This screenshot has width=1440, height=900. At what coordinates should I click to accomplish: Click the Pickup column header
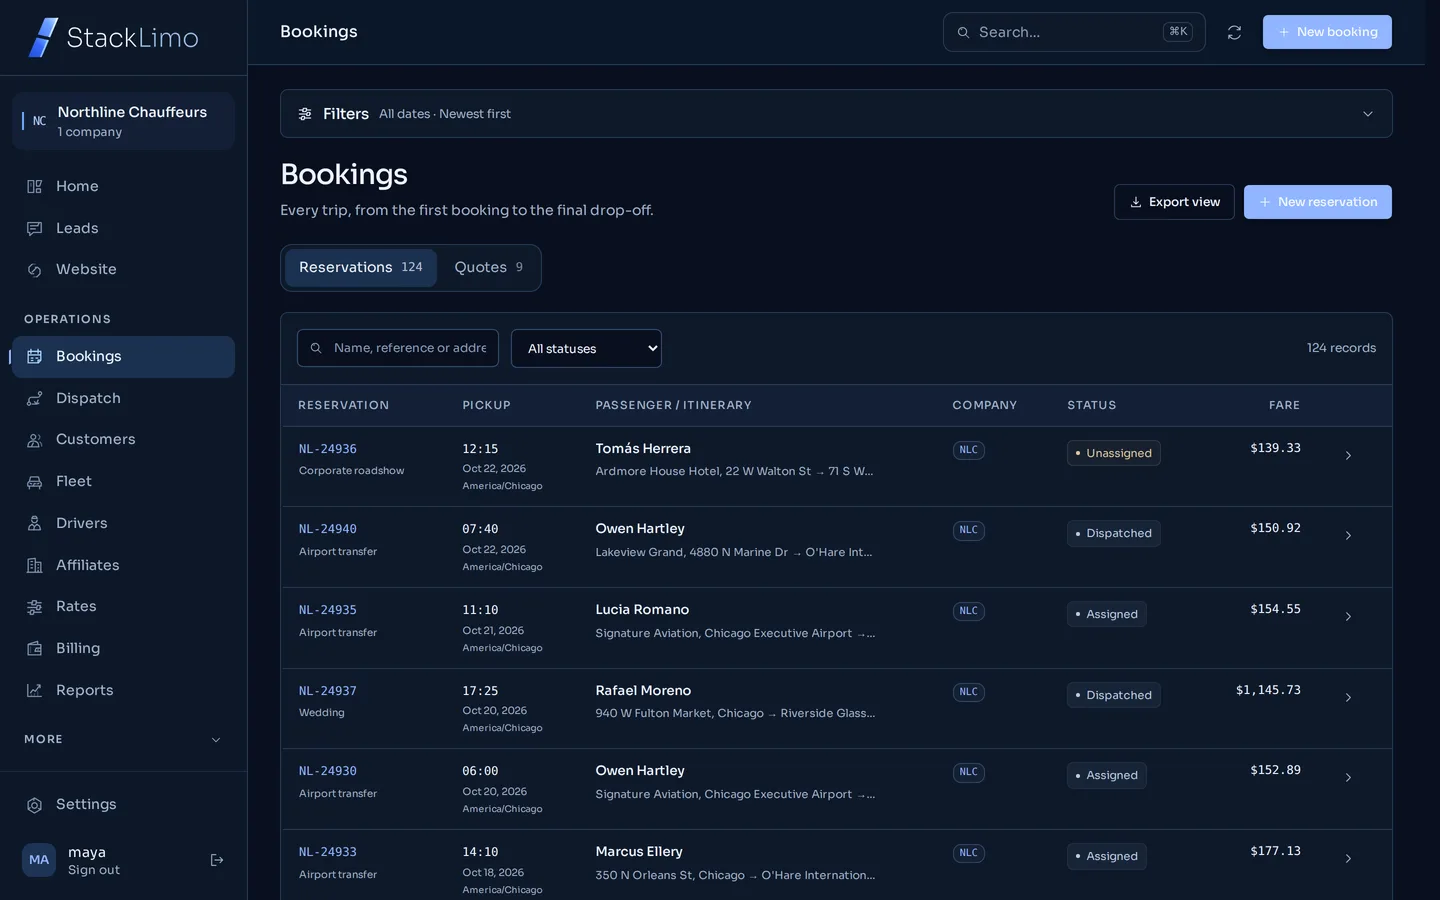pos(486,405)
